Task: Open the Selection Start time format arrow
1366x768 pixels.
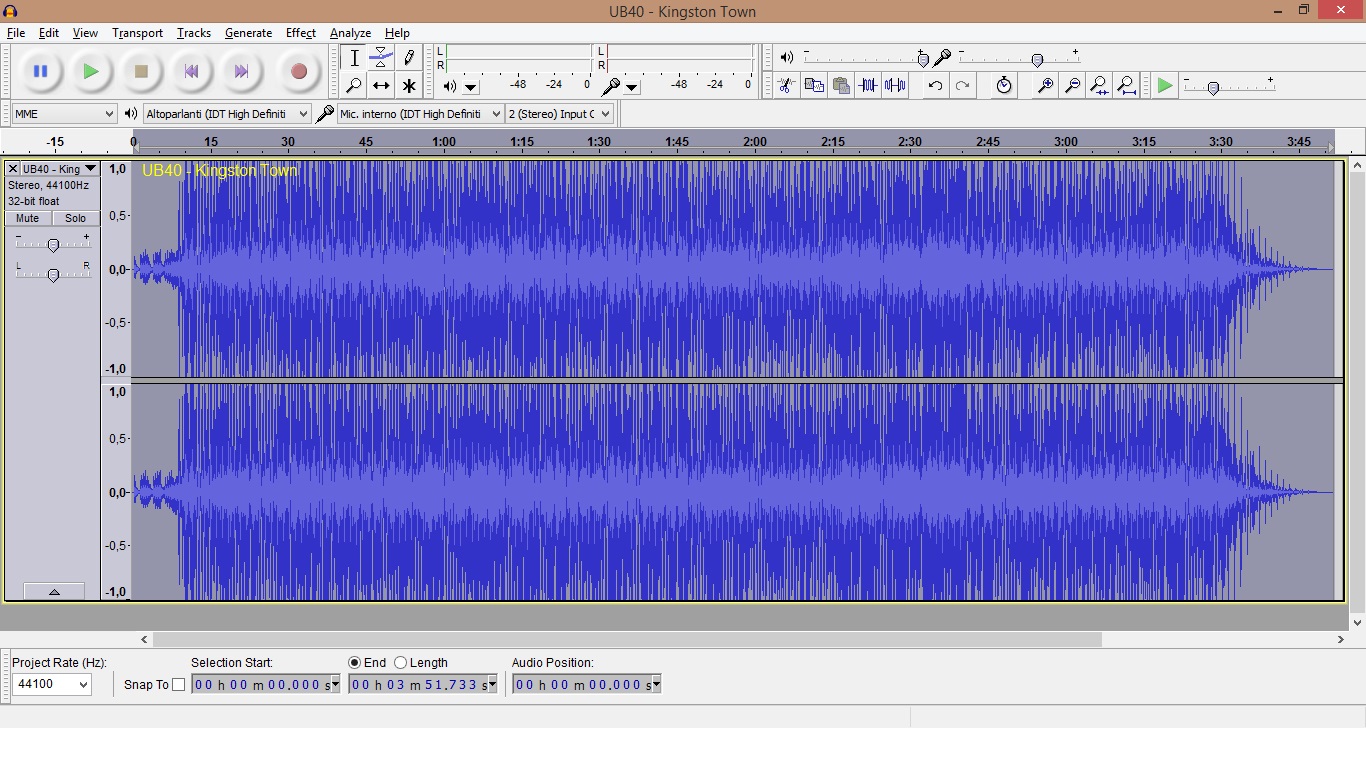Action: coord(335,684)
